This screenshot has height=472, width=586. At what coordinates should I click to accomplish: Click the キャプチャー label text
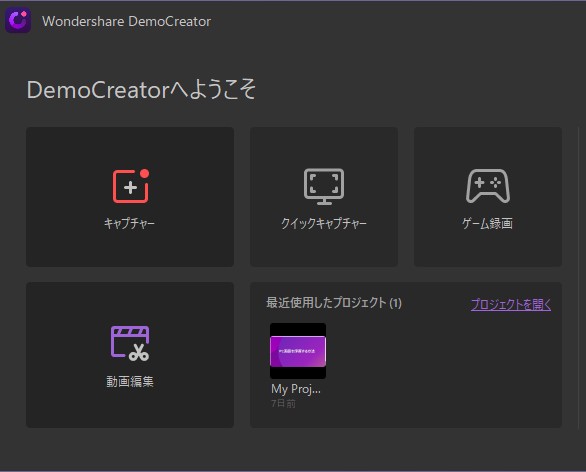129,223
